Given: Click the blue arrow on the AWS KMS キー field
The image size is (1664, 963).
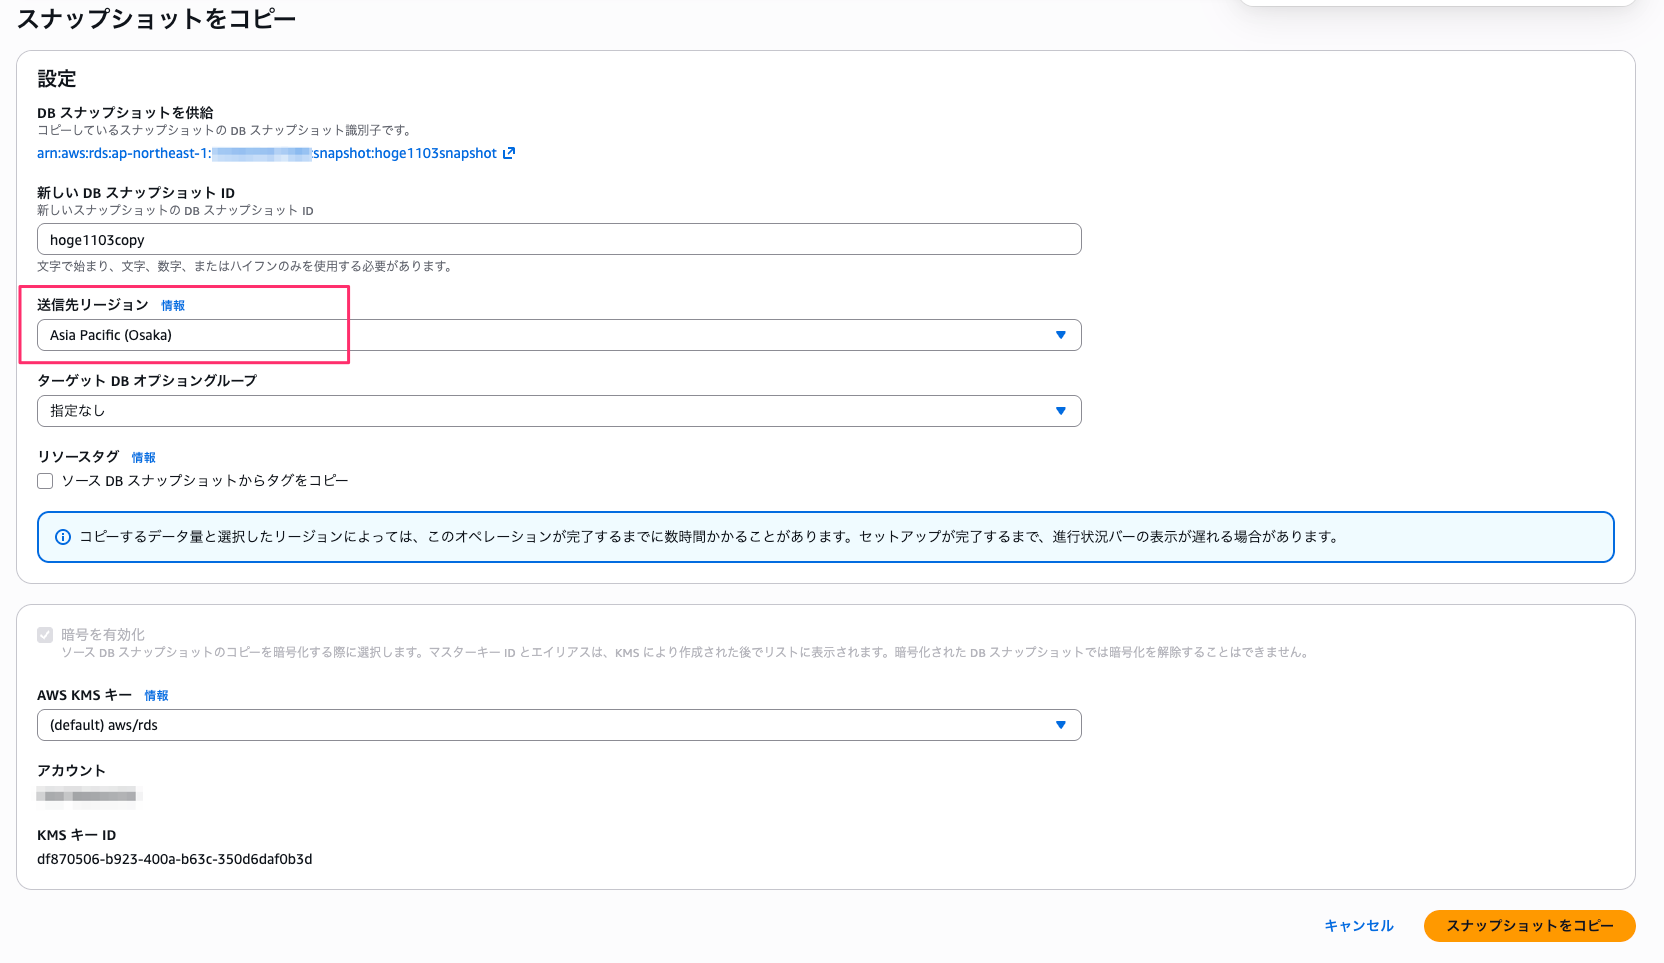Looking at the screenshot, I should tap(1060, 725).
